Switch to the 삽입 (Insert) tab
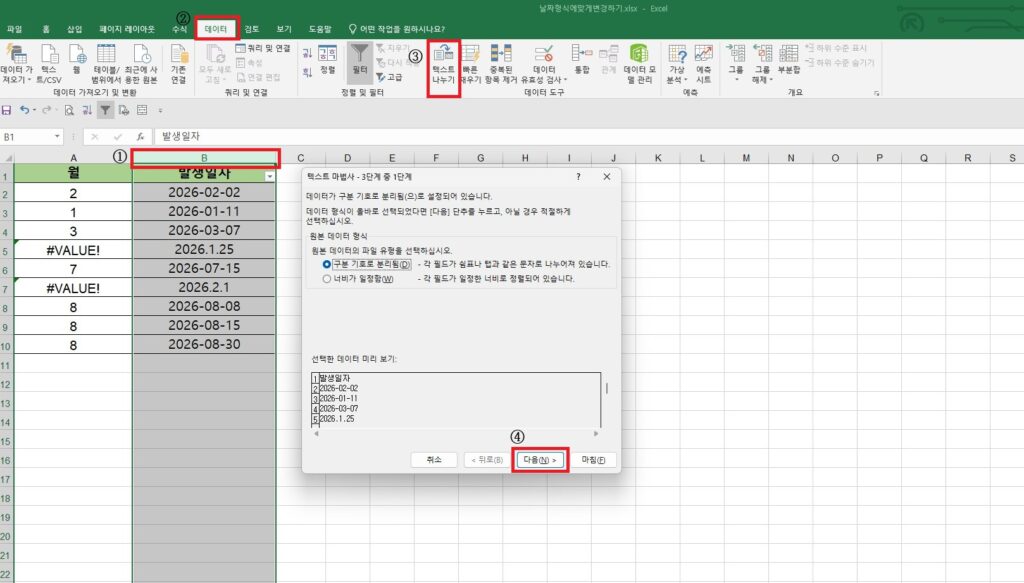1024x583 pixels. (74, 29)
